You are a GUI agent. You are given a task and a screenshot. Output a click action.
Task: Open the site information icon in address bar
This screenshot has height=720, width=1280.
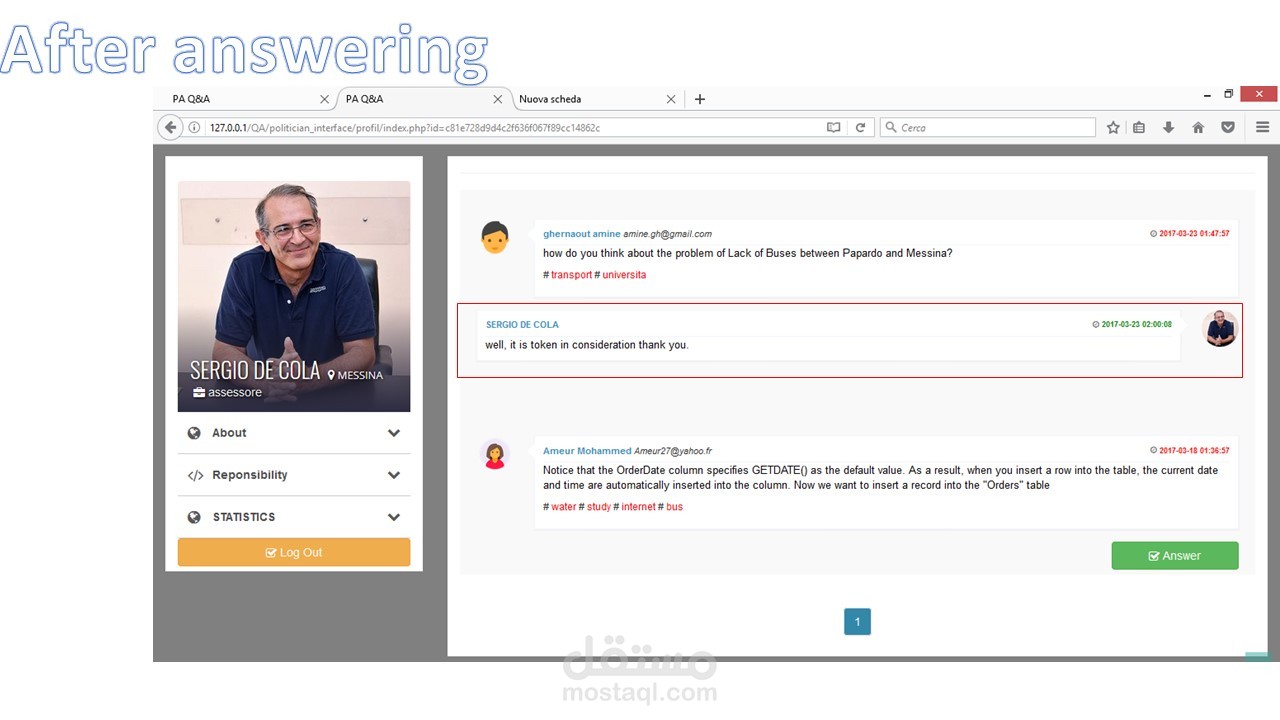(195, 128)
